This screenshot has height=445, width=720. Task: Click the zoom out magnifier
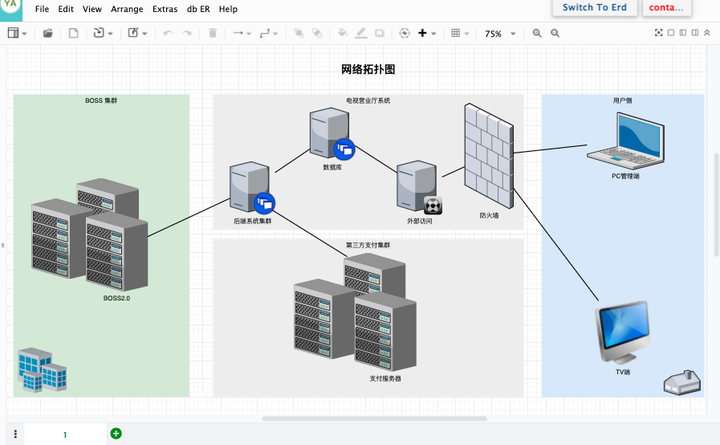pyautogui.click(x=555, y=33)
